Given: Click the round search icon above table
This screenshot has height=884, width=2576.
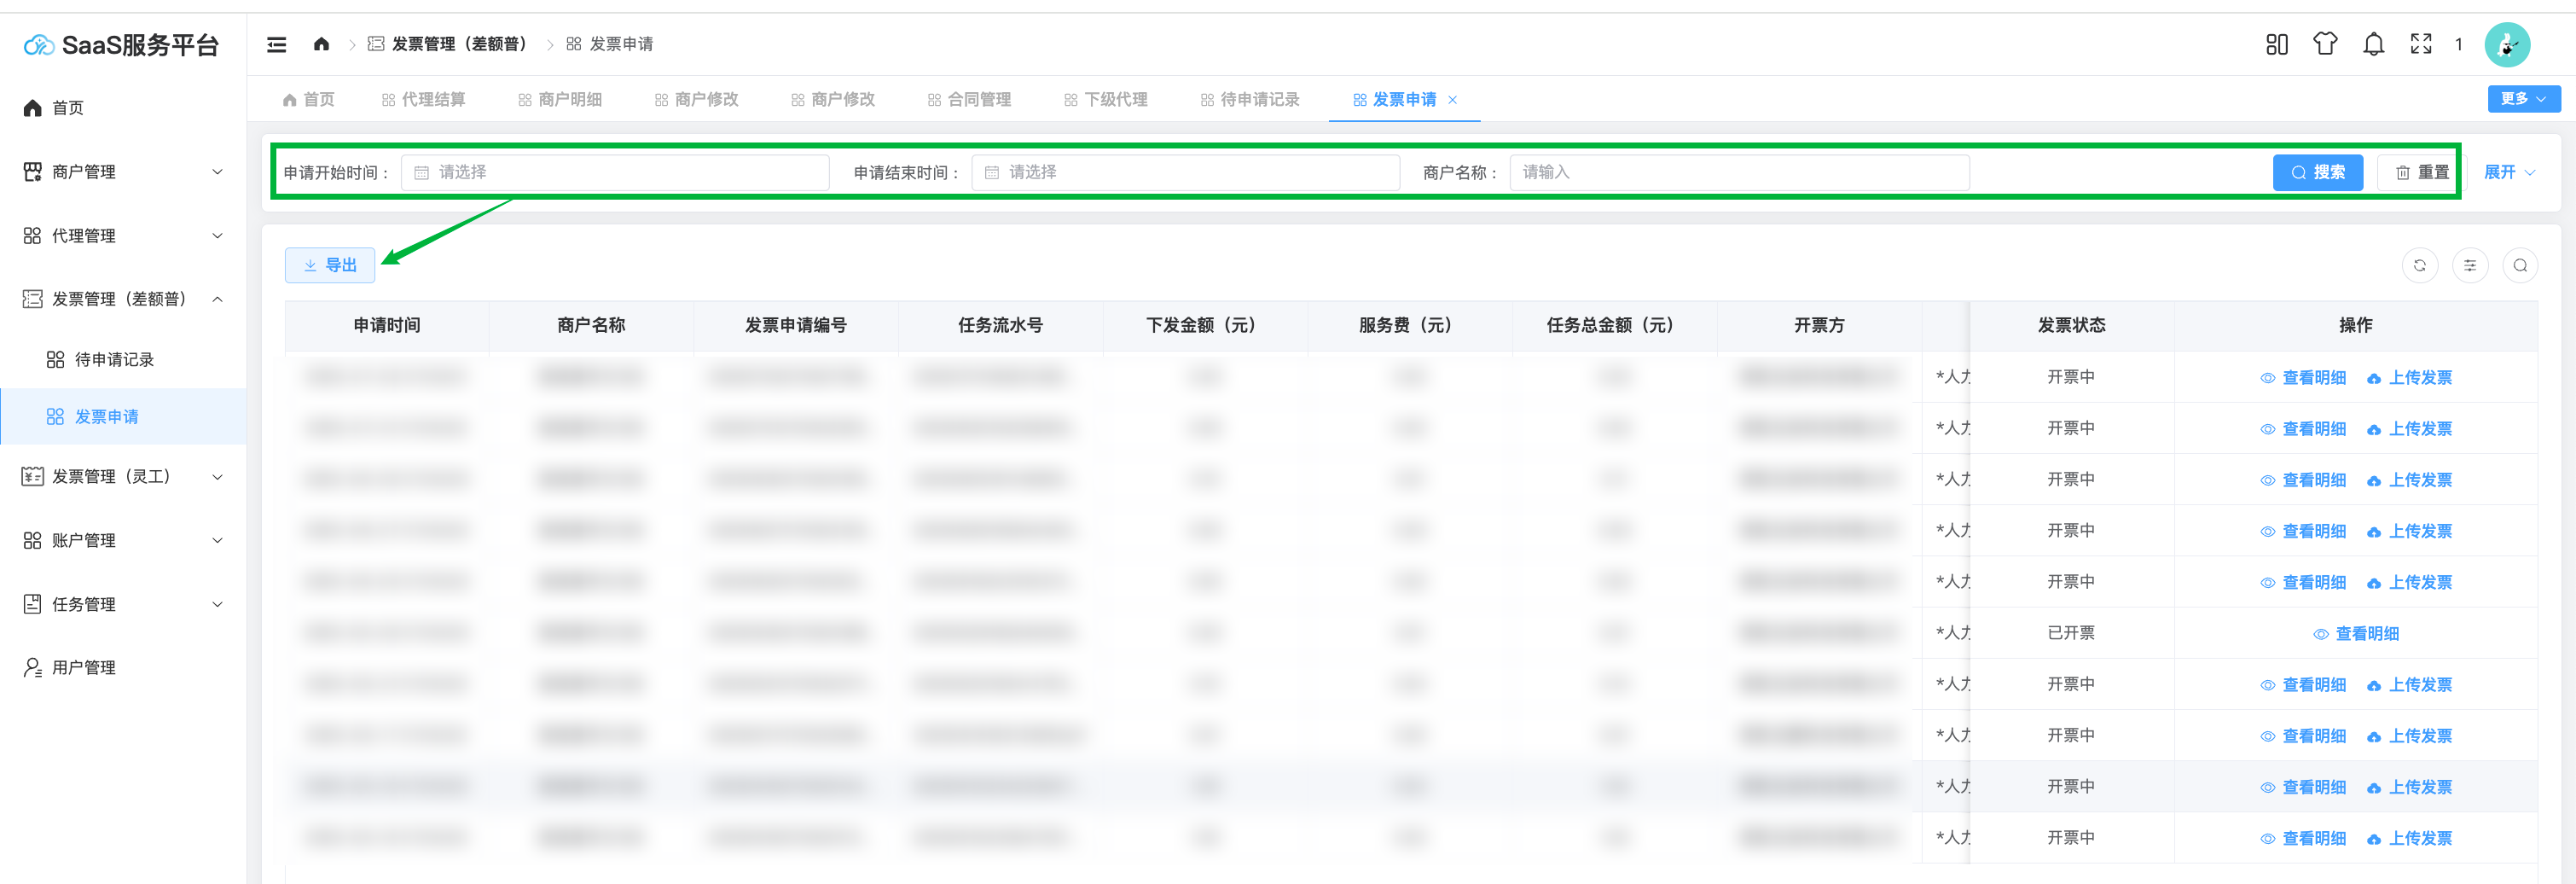Looking at the screenshot, I should click(2519, 265).
